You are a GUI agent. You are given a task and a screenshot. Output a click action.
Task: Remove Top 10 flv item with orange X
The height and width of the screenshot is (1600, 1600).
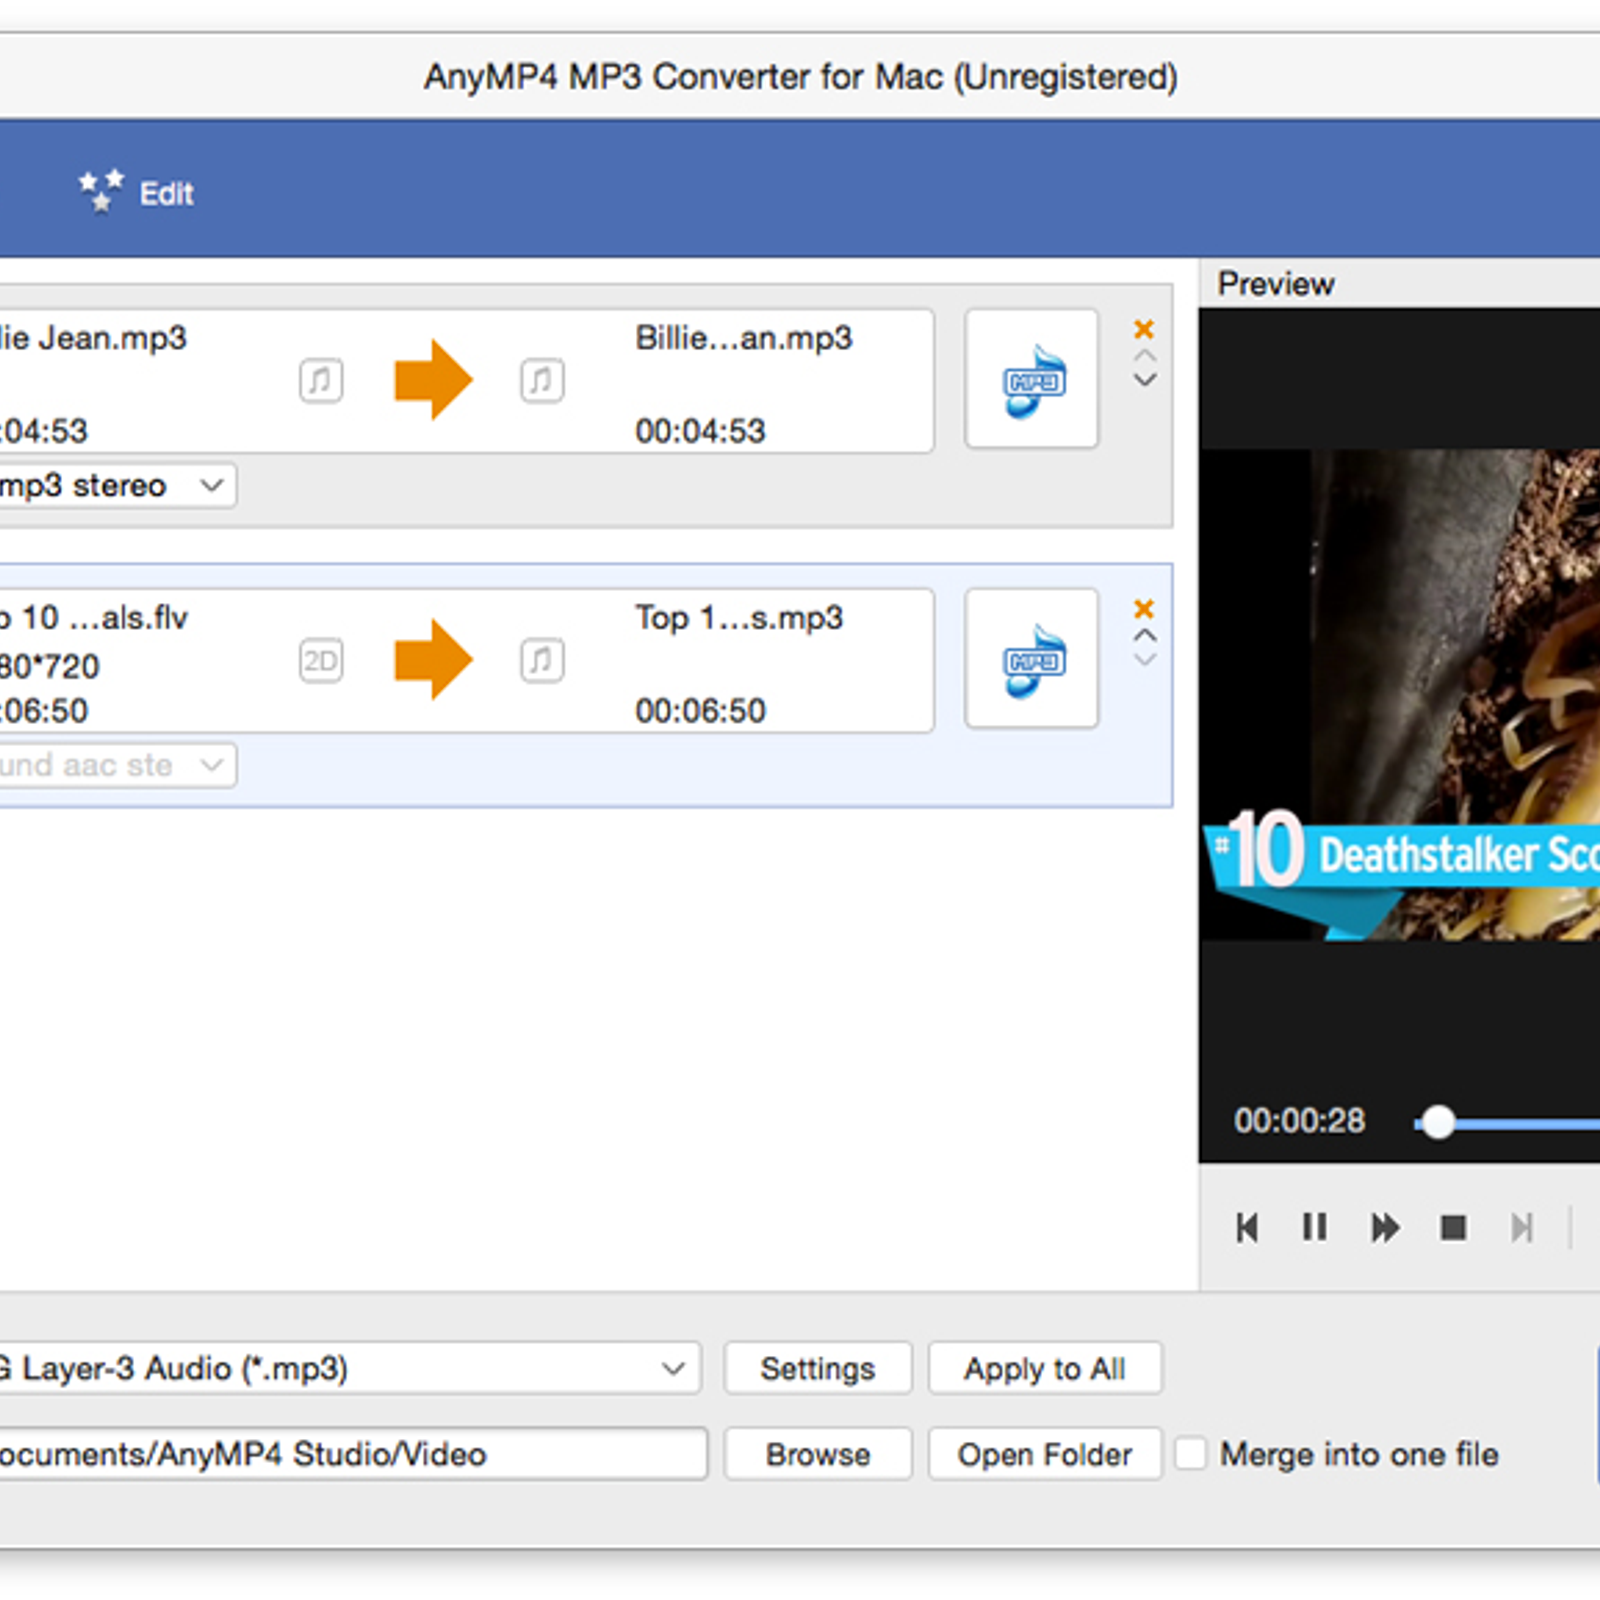(x=1144, y=609)
